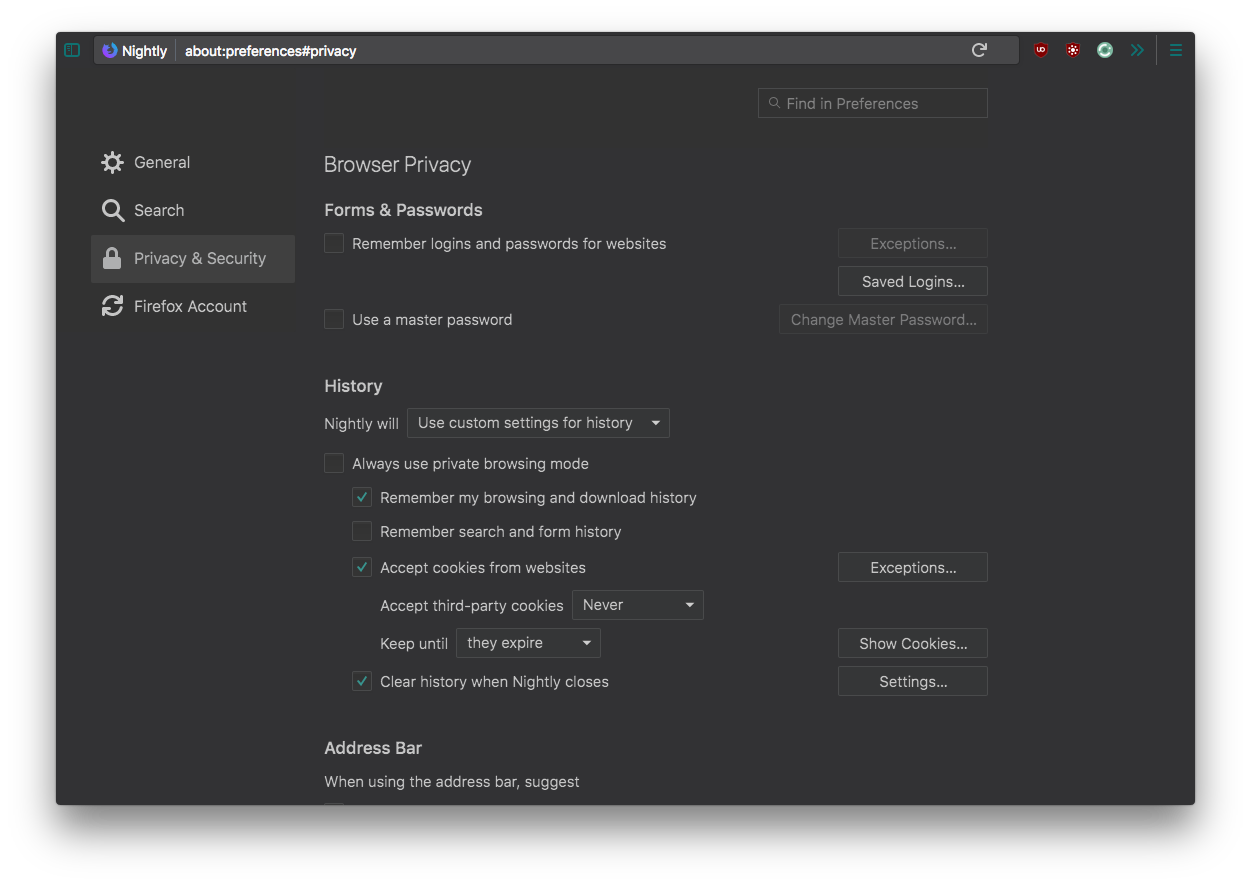
Task: Click Show Cookies button
Action: click(913, 643)
